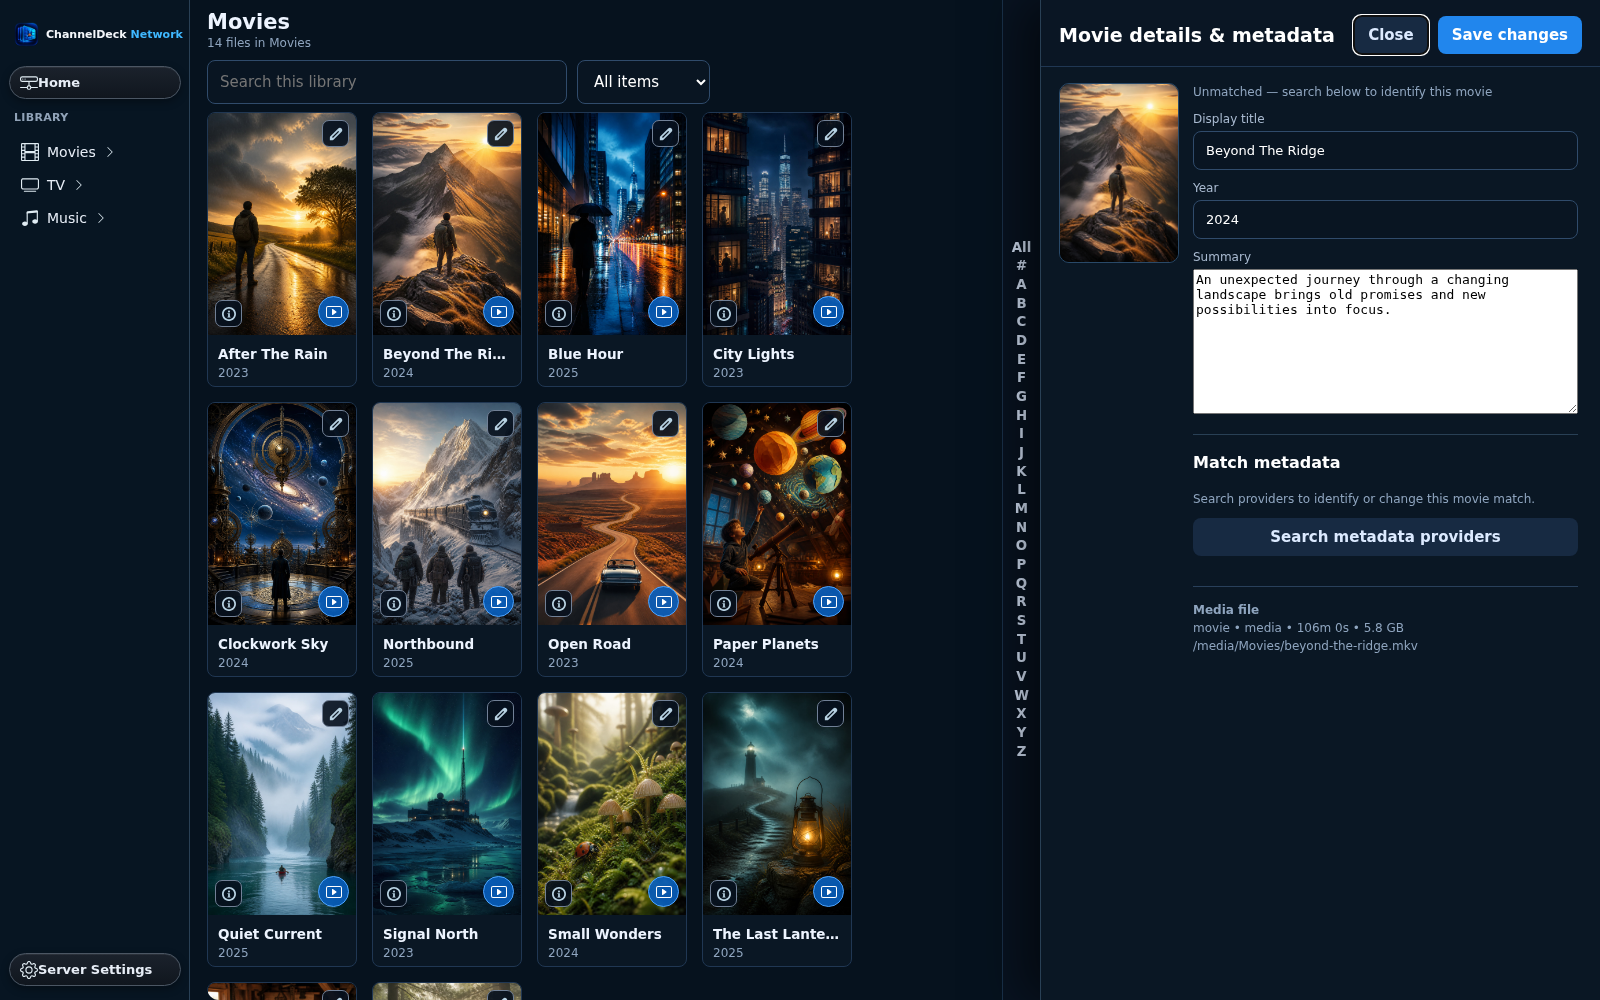Expand the Music library chevron
Image resolution: width=1600 pixels, height=1000 pixels.
point(101,218)
